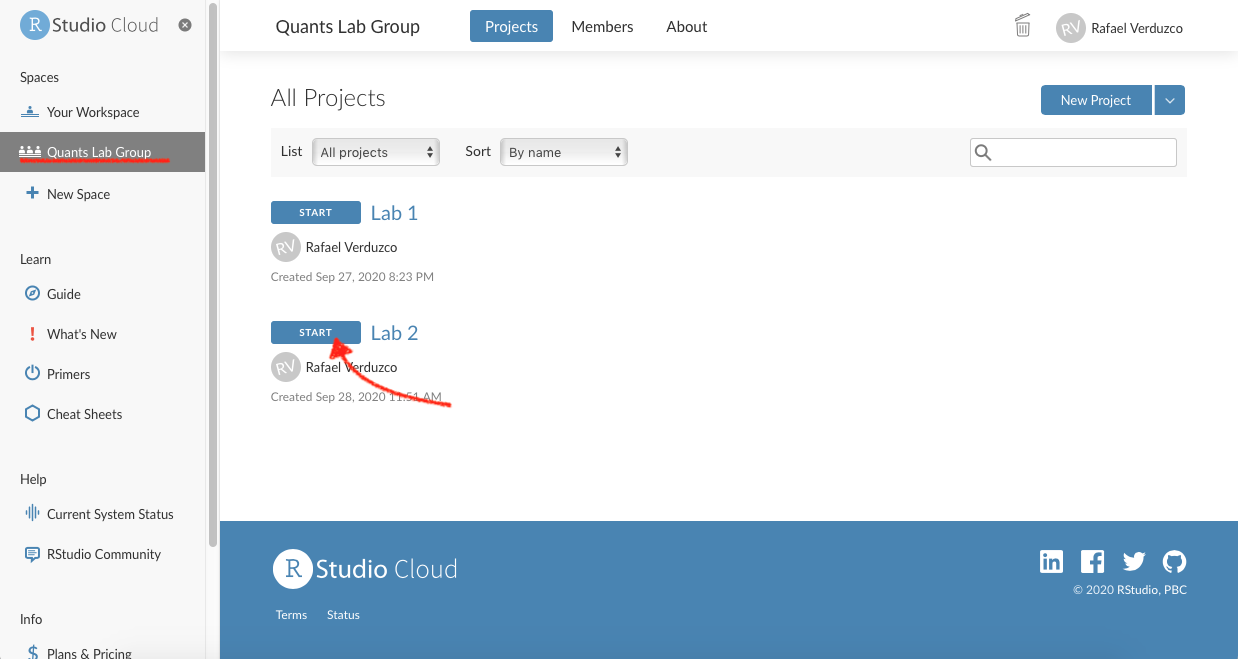Open What's New
Image resolution: width=1238 pixels, height=659 pixels.
[x=82, y=334]
